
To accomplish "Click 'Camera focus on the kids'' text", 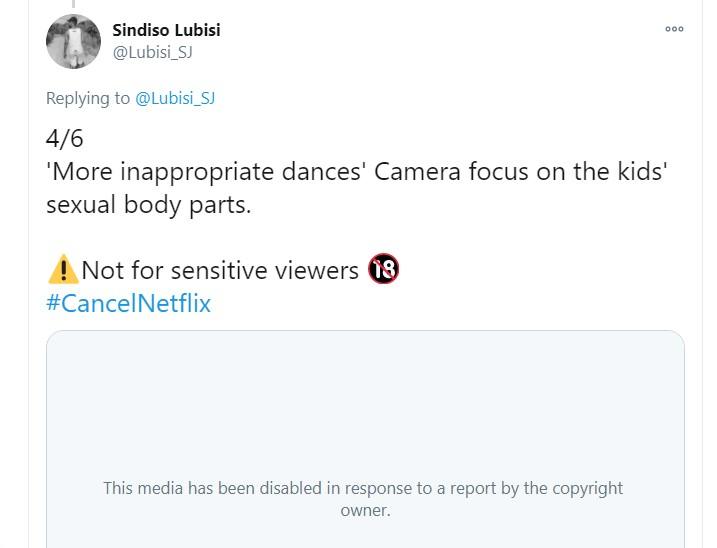I will (521, 171).
